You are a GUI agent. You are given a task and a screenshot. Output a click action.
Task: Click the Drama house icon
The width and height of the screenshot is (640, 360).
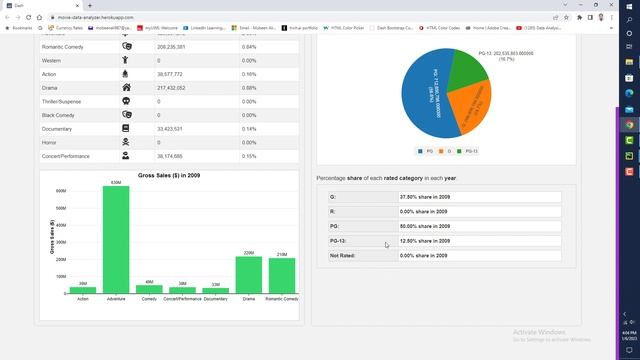point(127,87)
